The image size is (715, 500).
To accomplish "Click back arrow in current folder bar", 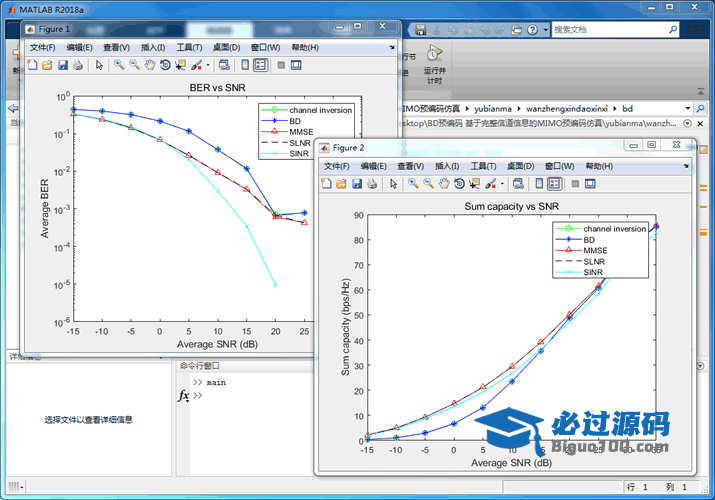I will point(13,108).
